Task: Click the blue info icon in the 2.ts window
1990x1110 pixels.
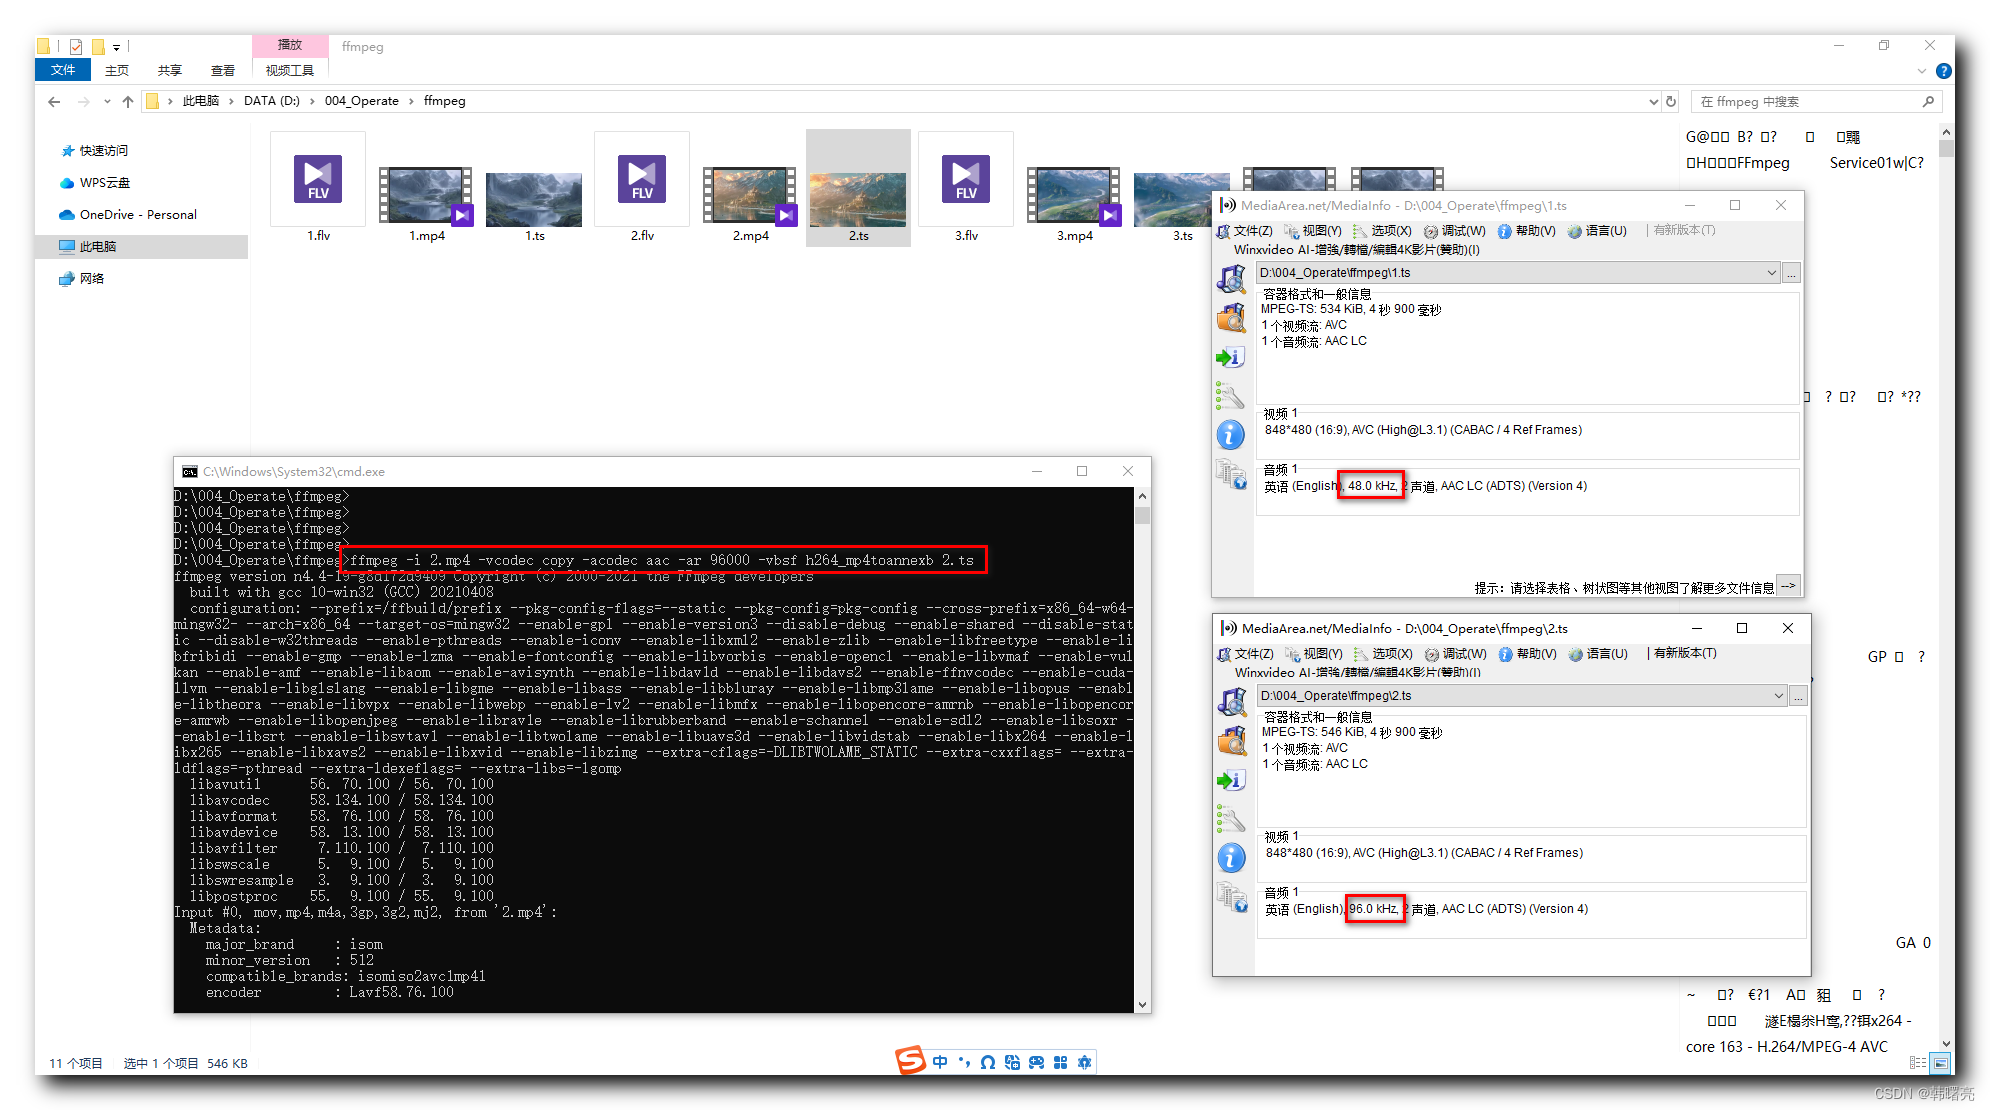Action: 1232,857
